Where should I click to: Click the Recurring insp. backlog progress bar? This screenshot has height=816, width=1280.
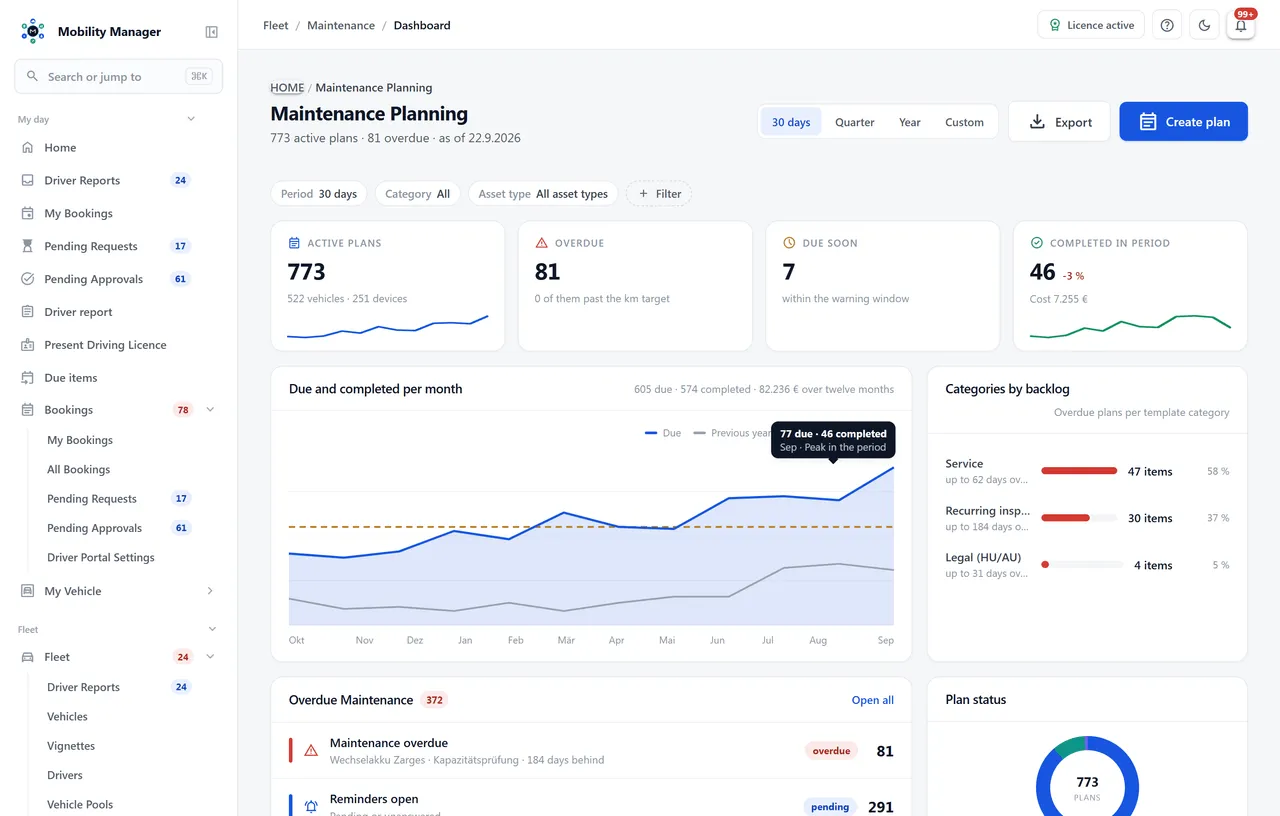pyautogui.click(x=1079, y=518)
